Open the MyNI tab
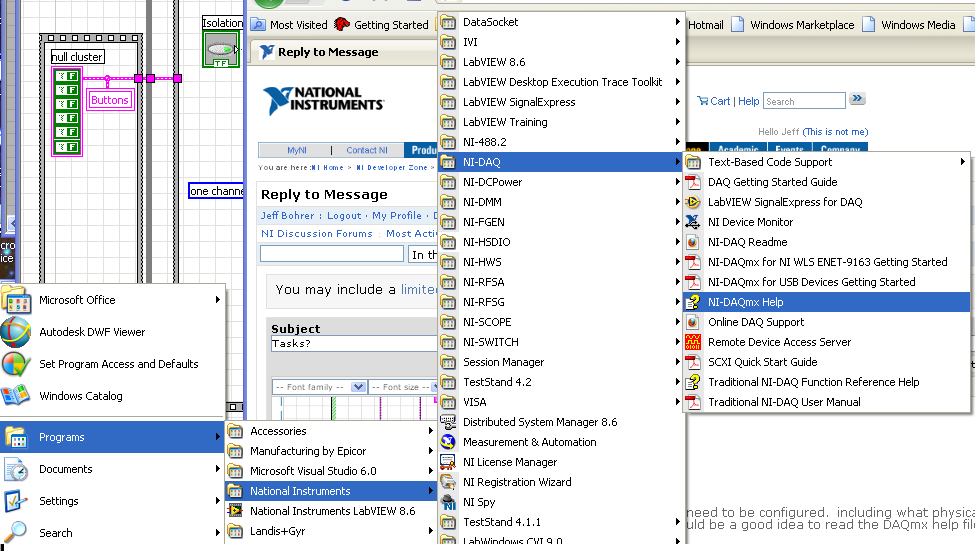The height and width of the screenshot is (551, 975). (297, 150)
